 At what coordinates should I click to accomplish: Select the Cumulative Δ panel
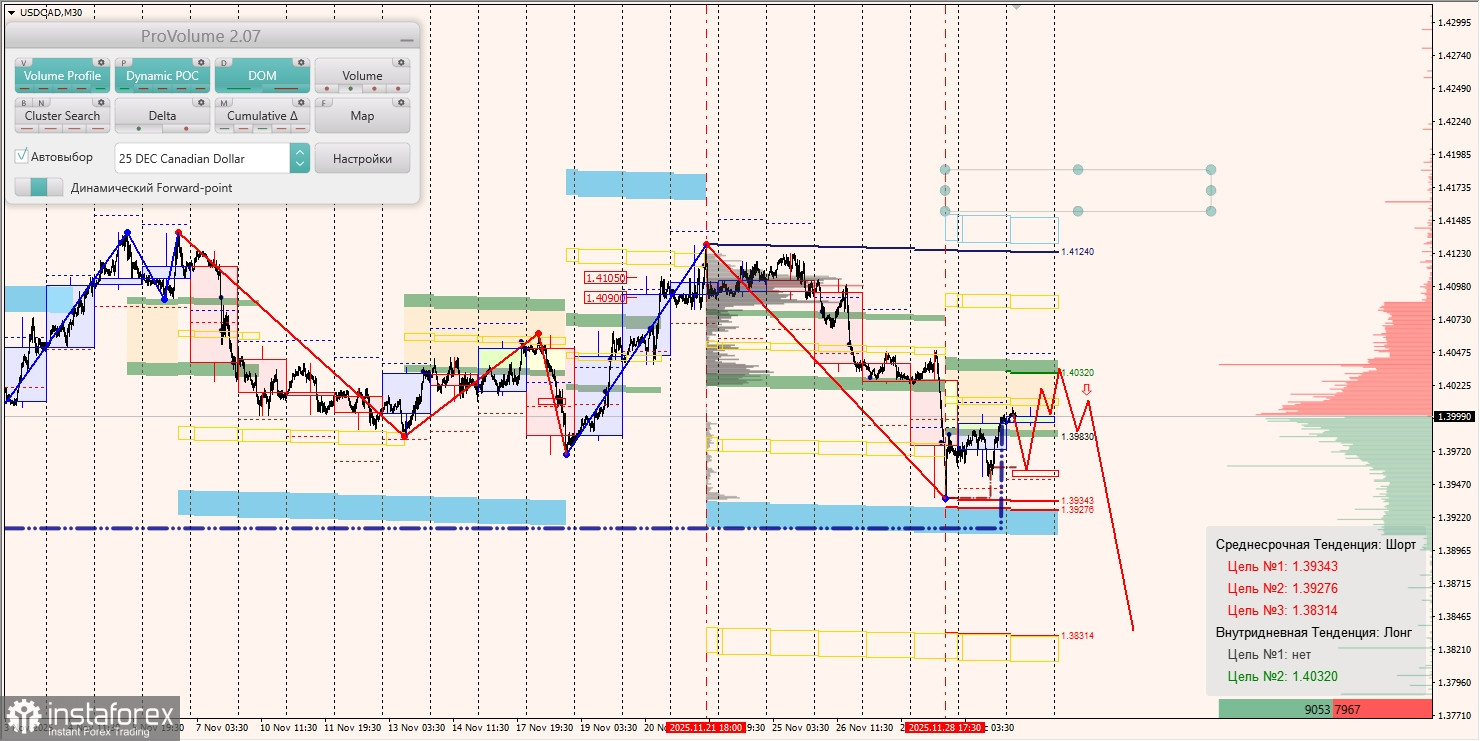[262, 115]
